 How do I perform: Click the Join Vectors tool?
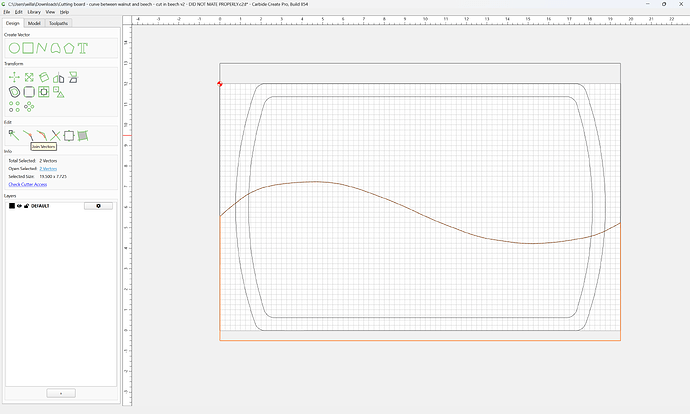pos(28,136)
